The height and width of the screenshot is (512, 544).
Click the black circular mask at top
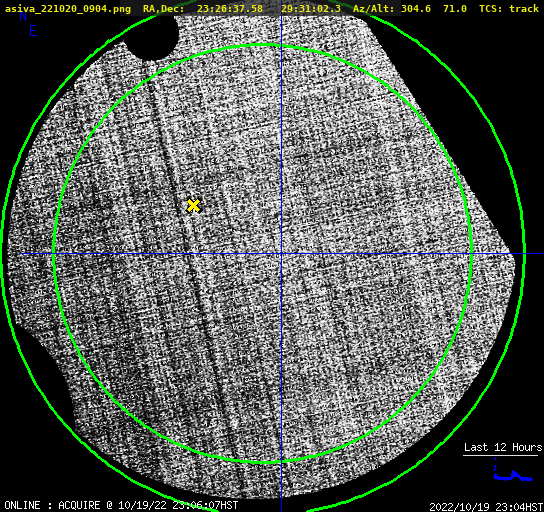(x=151, y=35)
